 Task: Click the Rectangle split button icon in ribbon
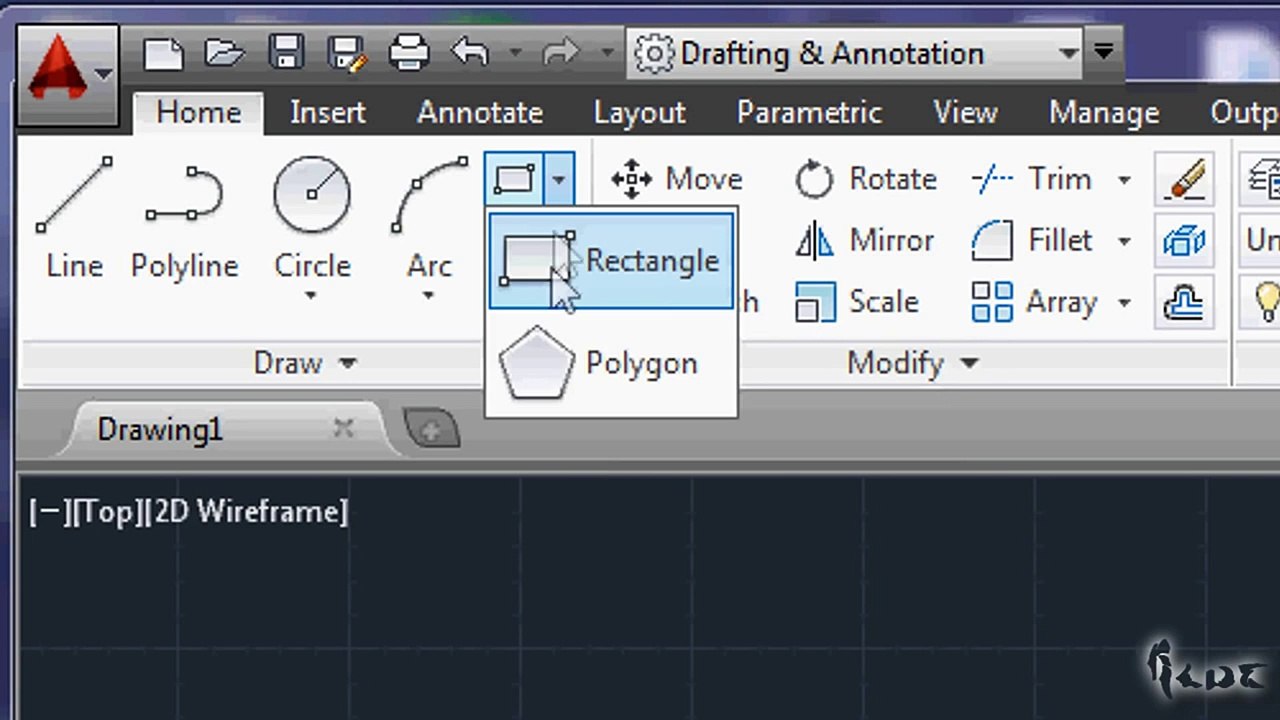tap(514, 179)
